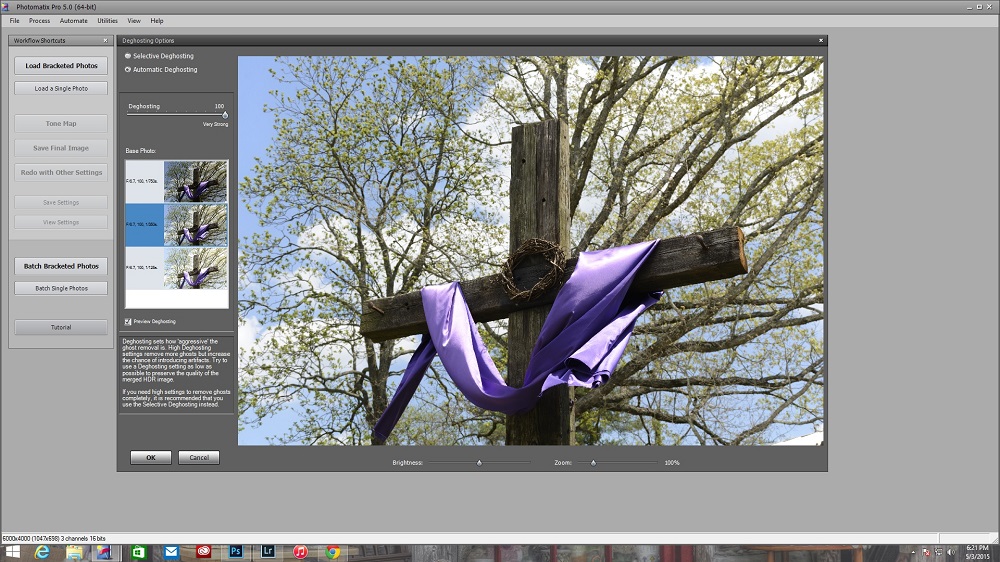Close the Deghosting Options dialog

pyautogui.click(x=821, y=40)
